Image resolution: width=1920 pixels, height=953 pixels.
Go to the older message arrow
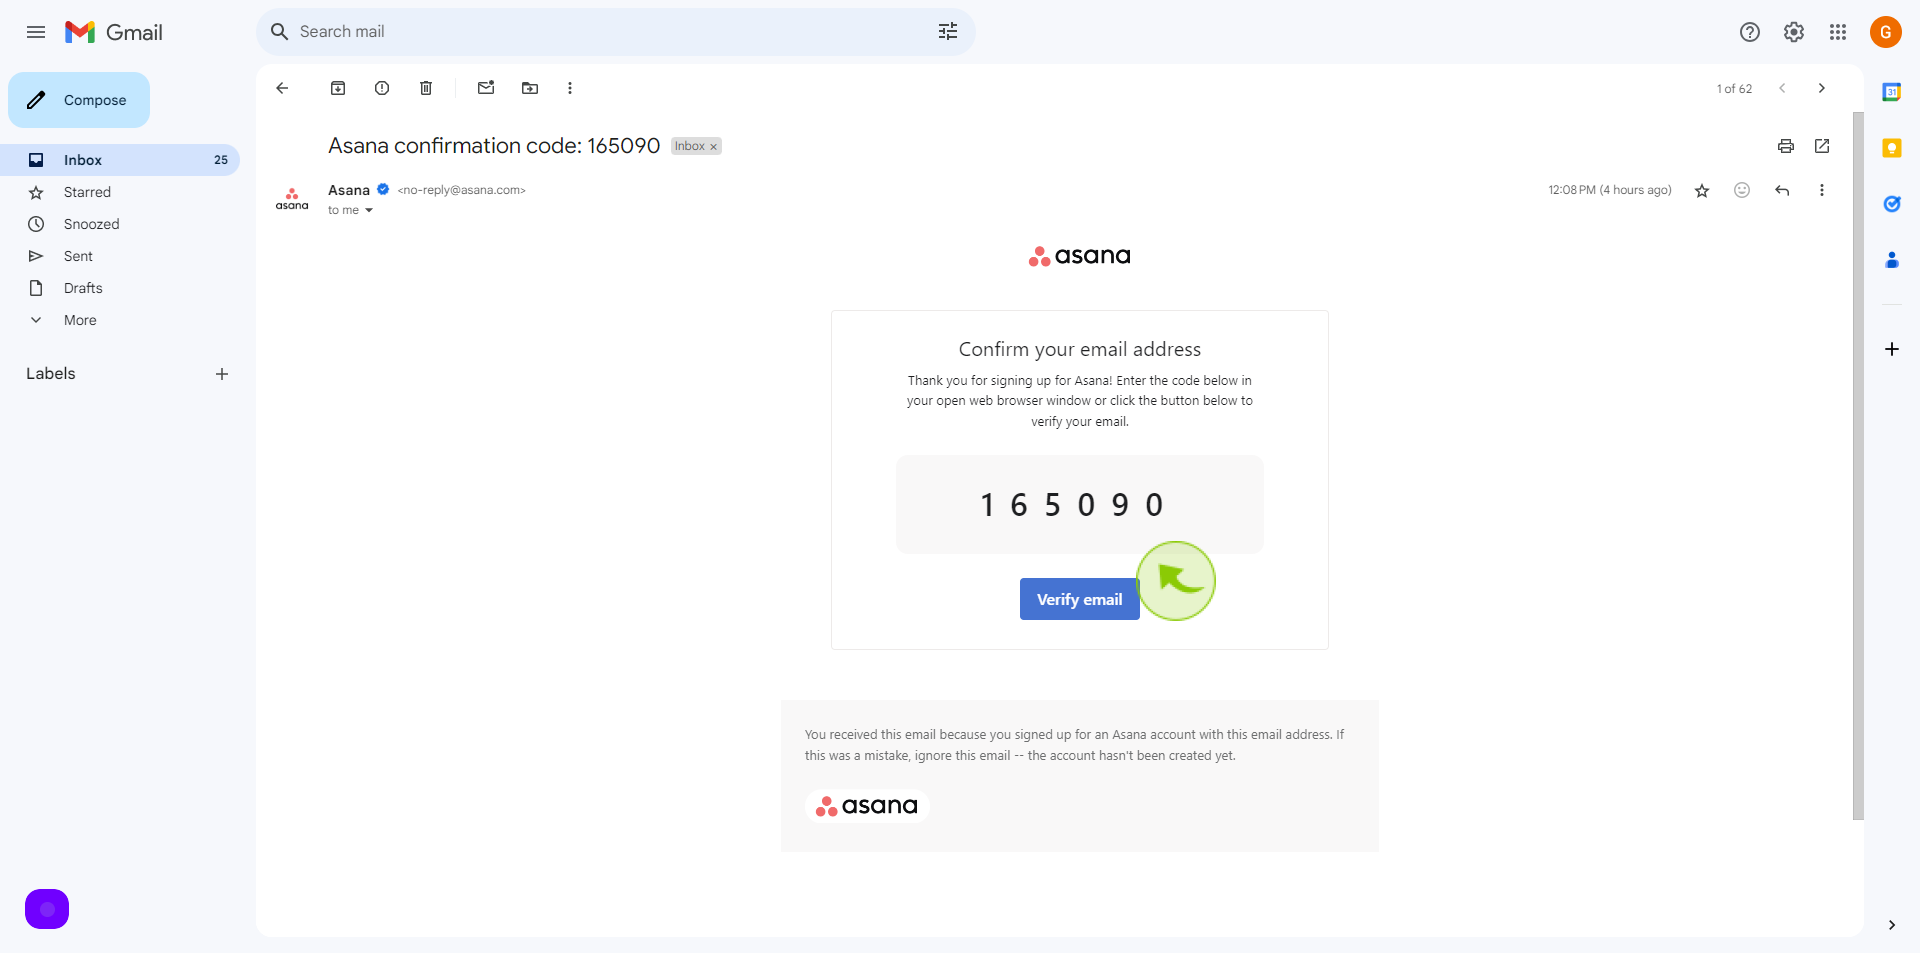coord(1822,88)
